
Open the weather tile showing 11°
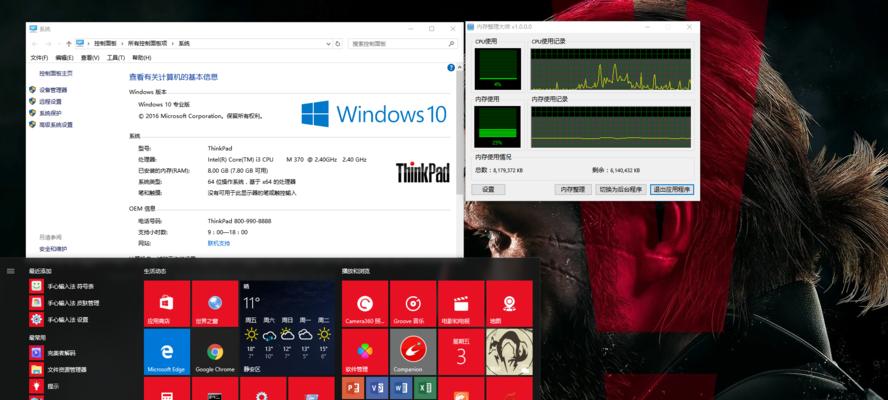(x=287, y=327)
